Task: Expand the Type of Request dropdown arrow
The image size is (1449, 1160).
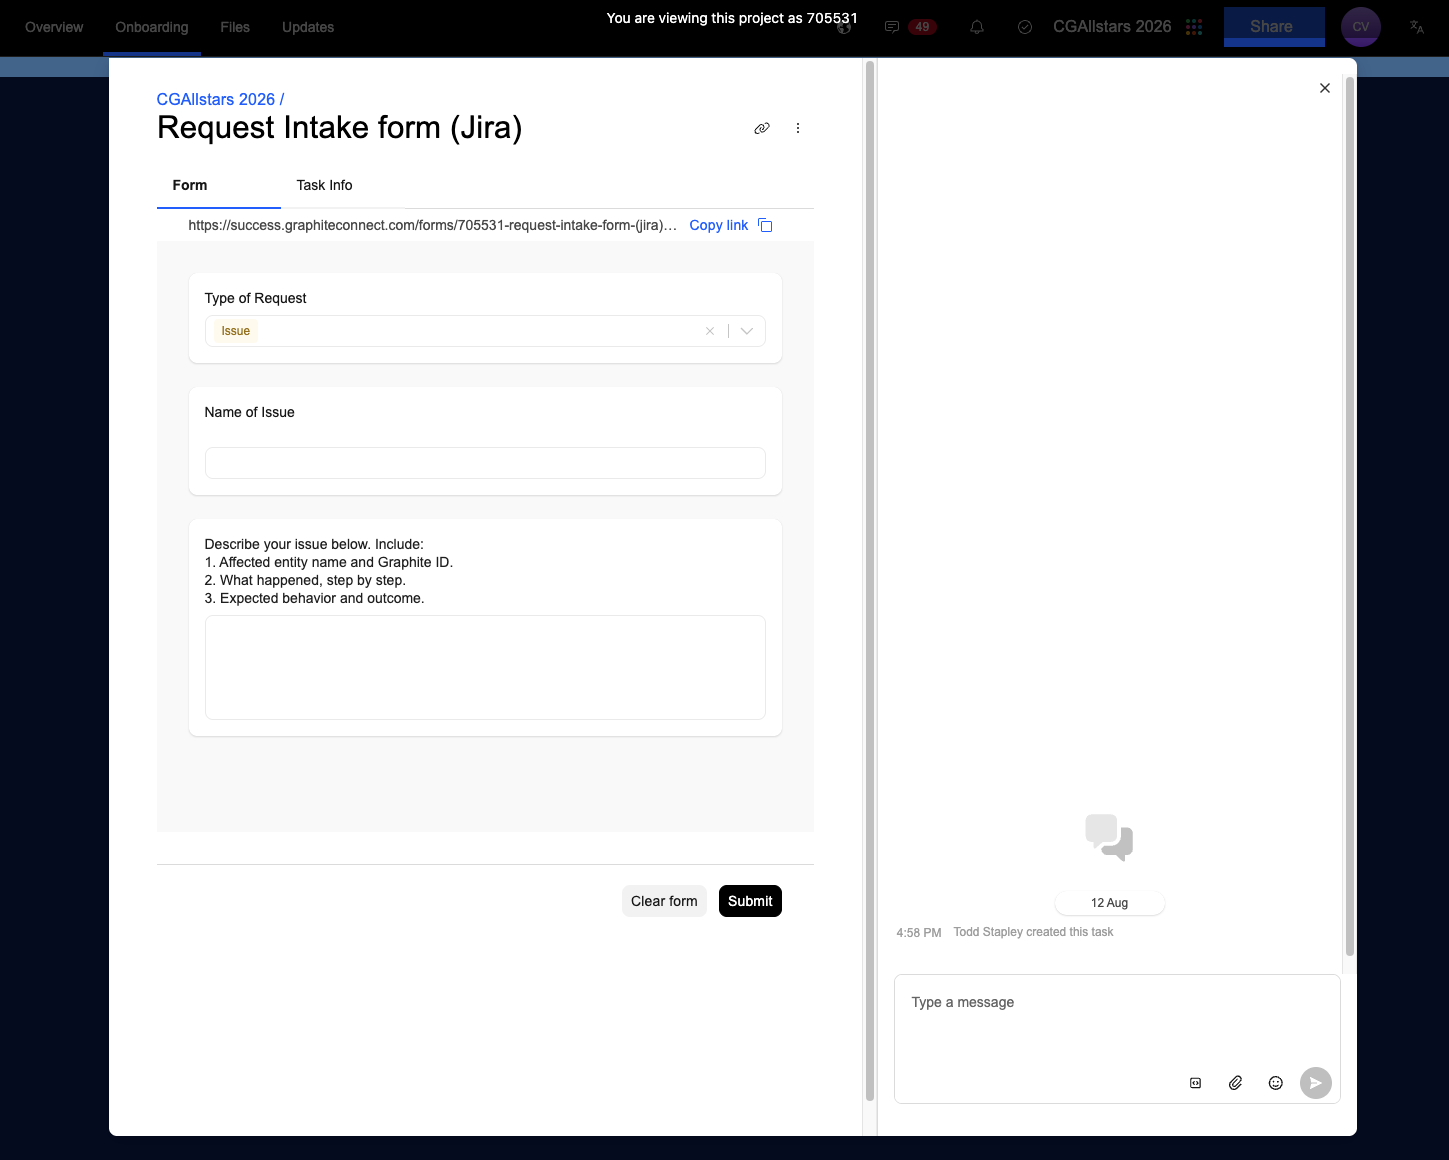Action: [747, 331]
